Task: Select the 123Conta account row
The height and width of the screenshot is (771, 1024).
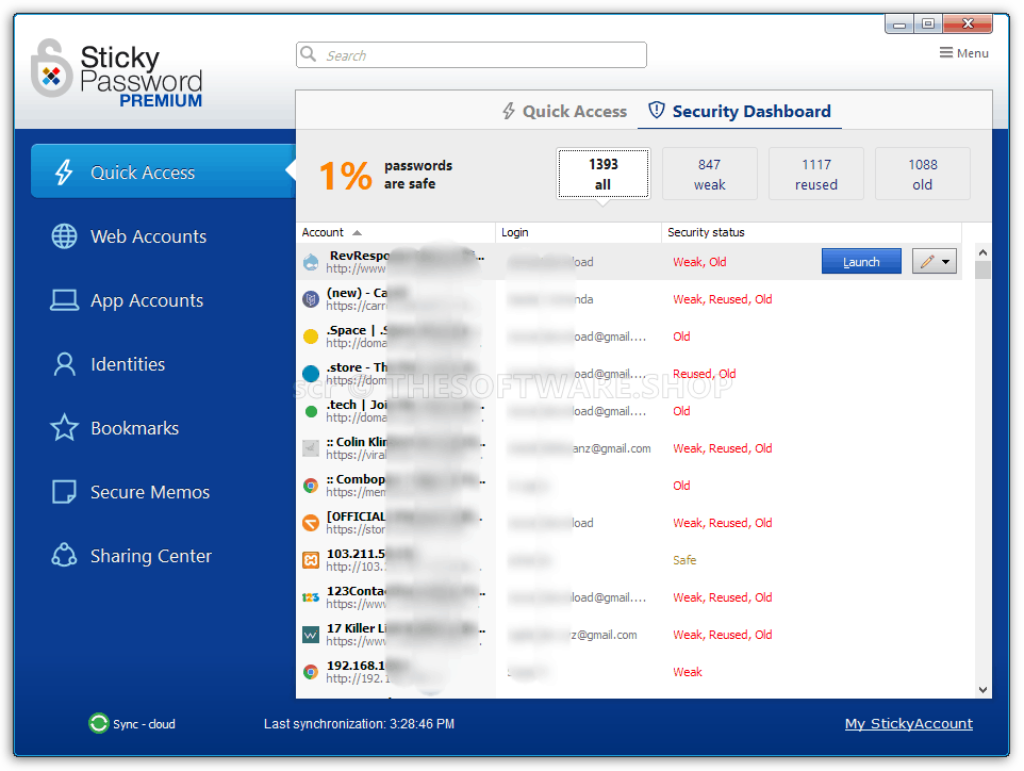Action: point(629,597)
